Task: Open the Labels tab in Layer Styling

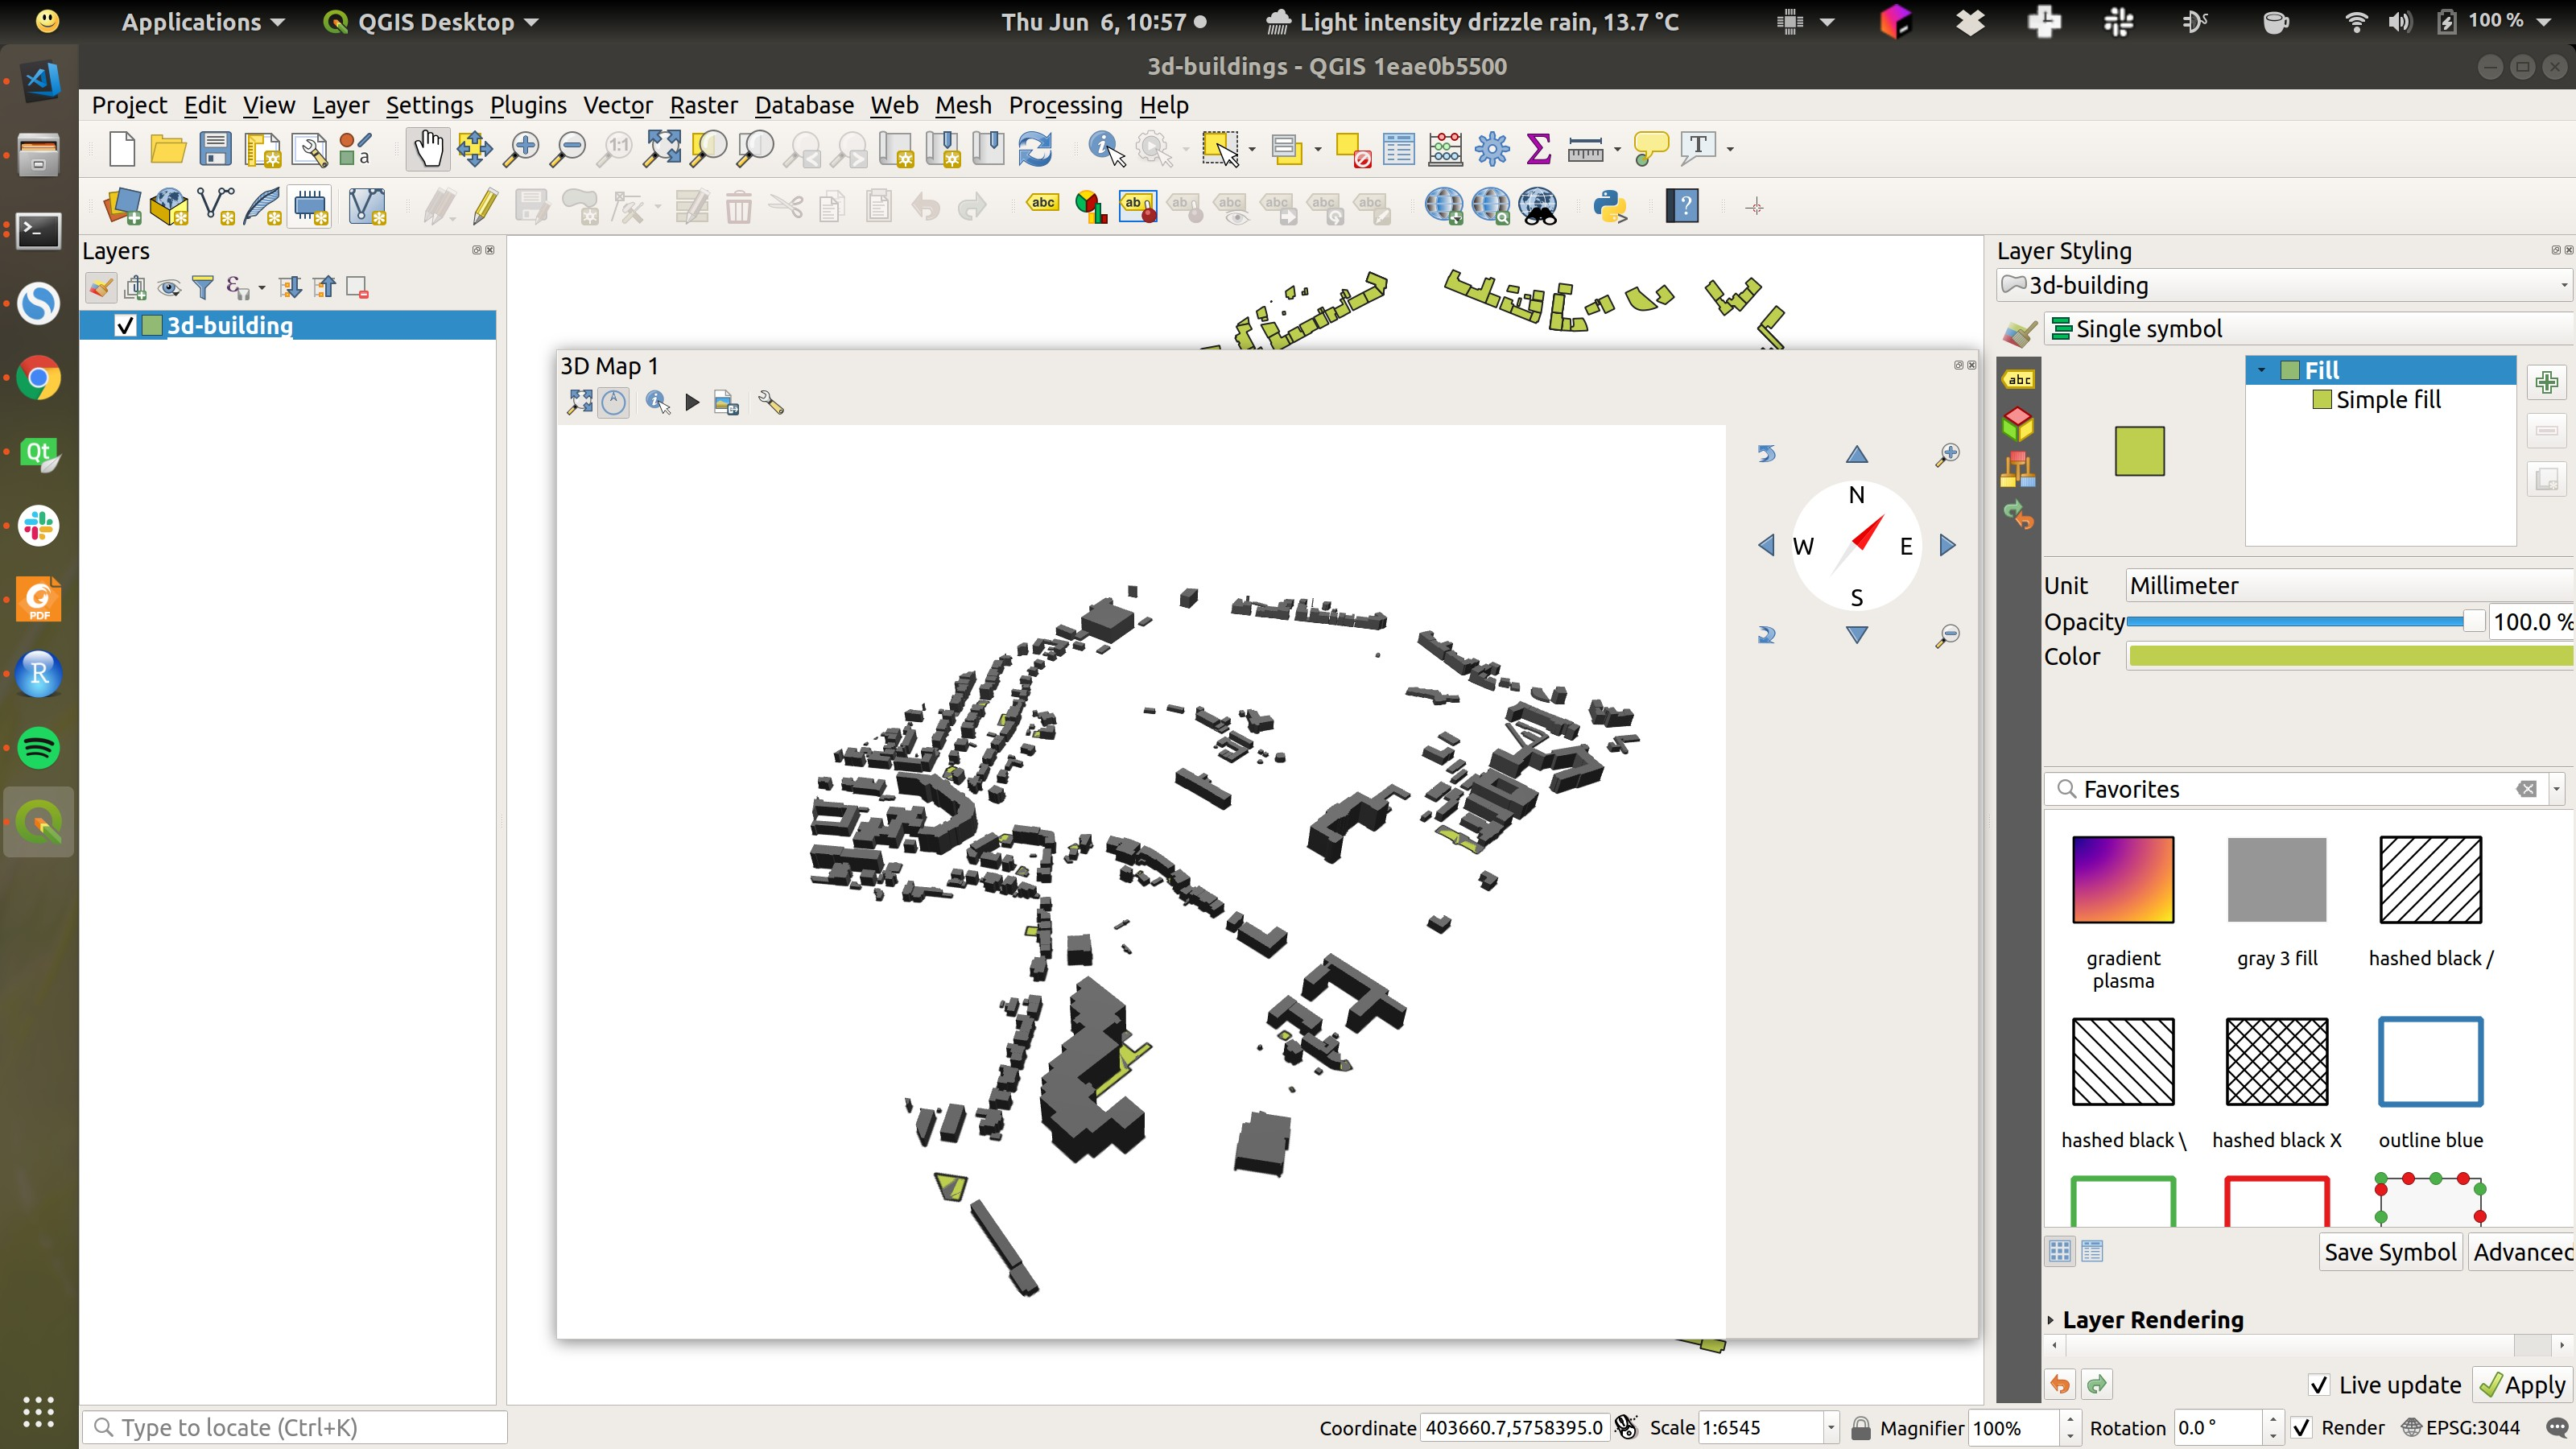Action: click(x=2019, y=380)
